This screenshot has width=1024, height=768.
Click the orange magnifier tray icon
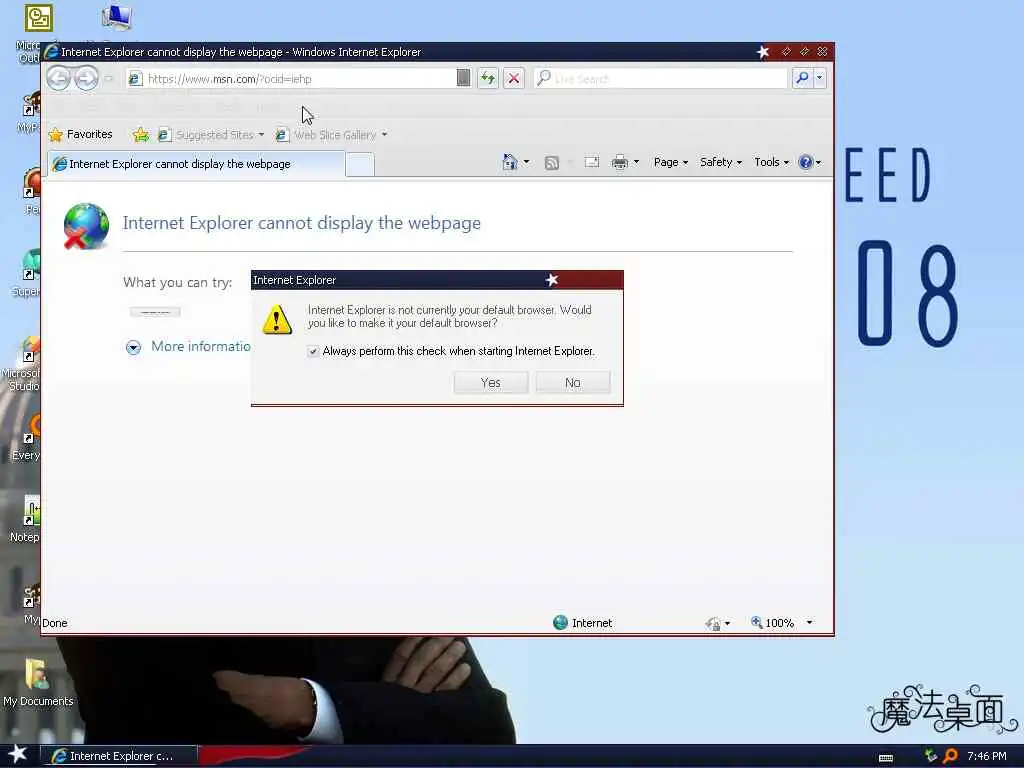[950, 756]
